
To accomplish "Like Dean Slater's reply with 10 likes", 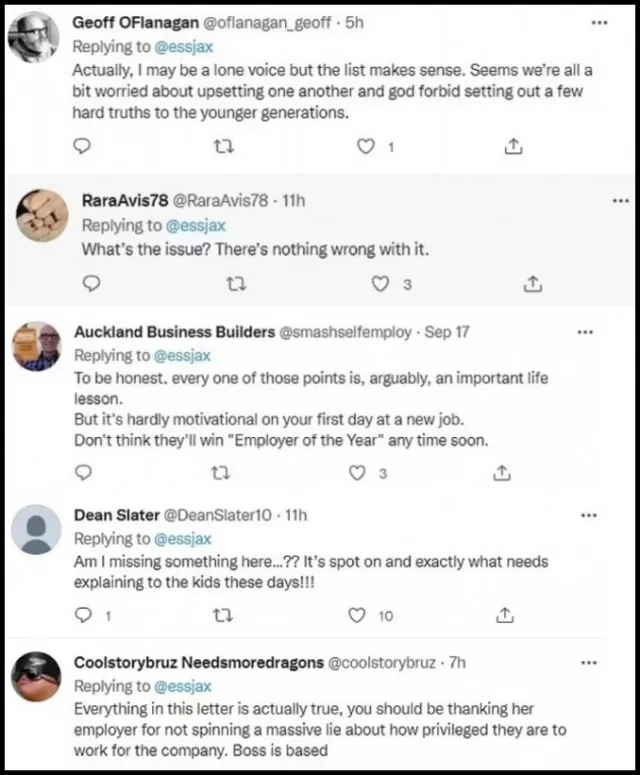I will click(357, 615).
